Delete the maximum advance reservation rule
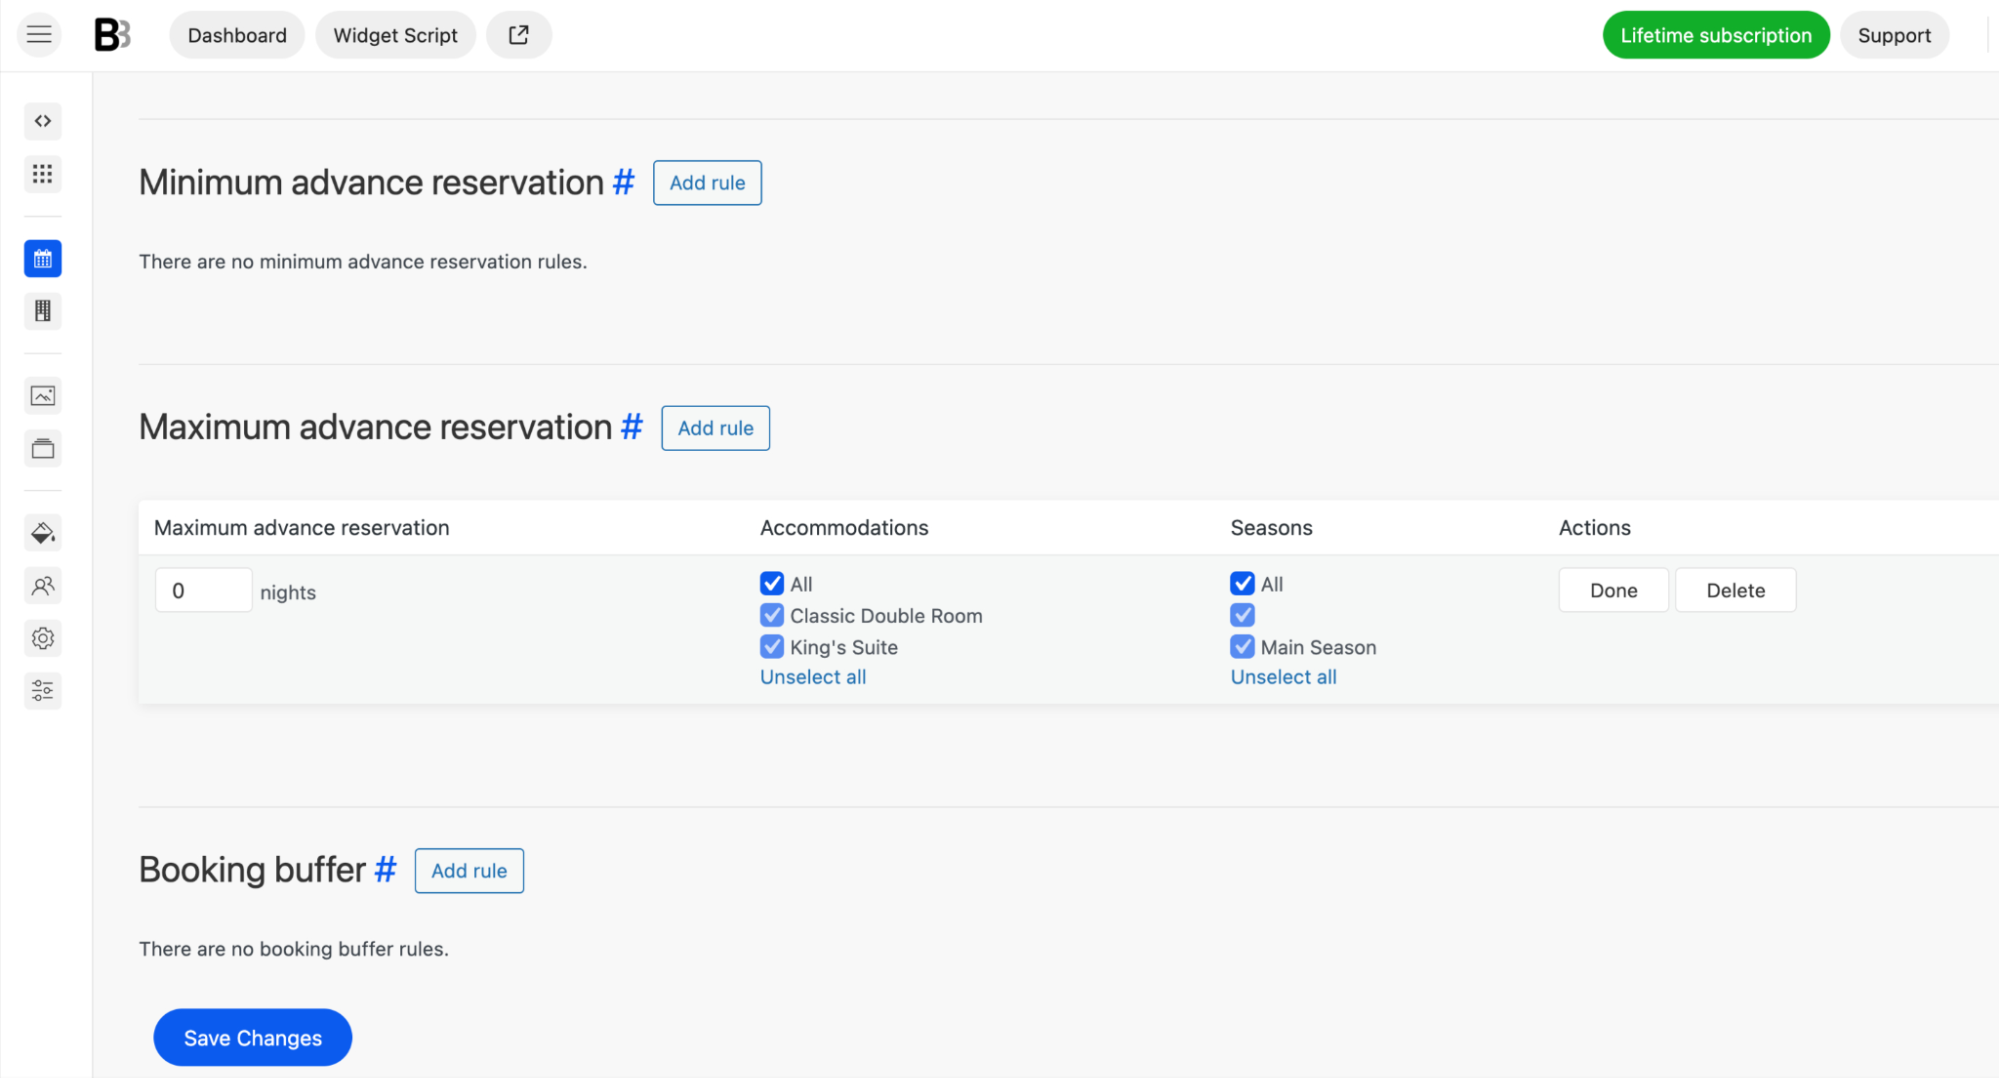The height and width of the screenshot is (1078, 1999). coord(1735,590)
